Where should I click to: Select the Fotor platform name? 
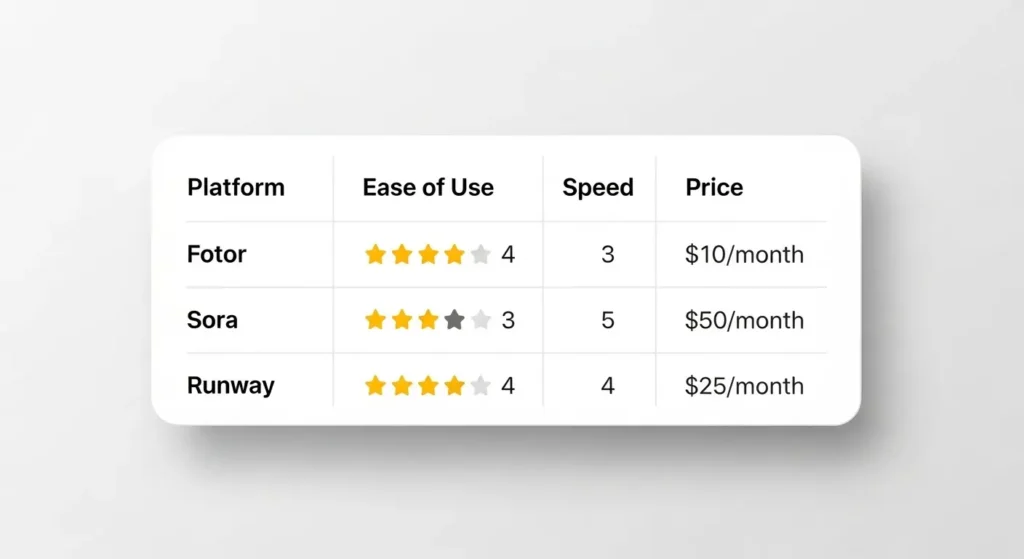(x=216, y=254)
